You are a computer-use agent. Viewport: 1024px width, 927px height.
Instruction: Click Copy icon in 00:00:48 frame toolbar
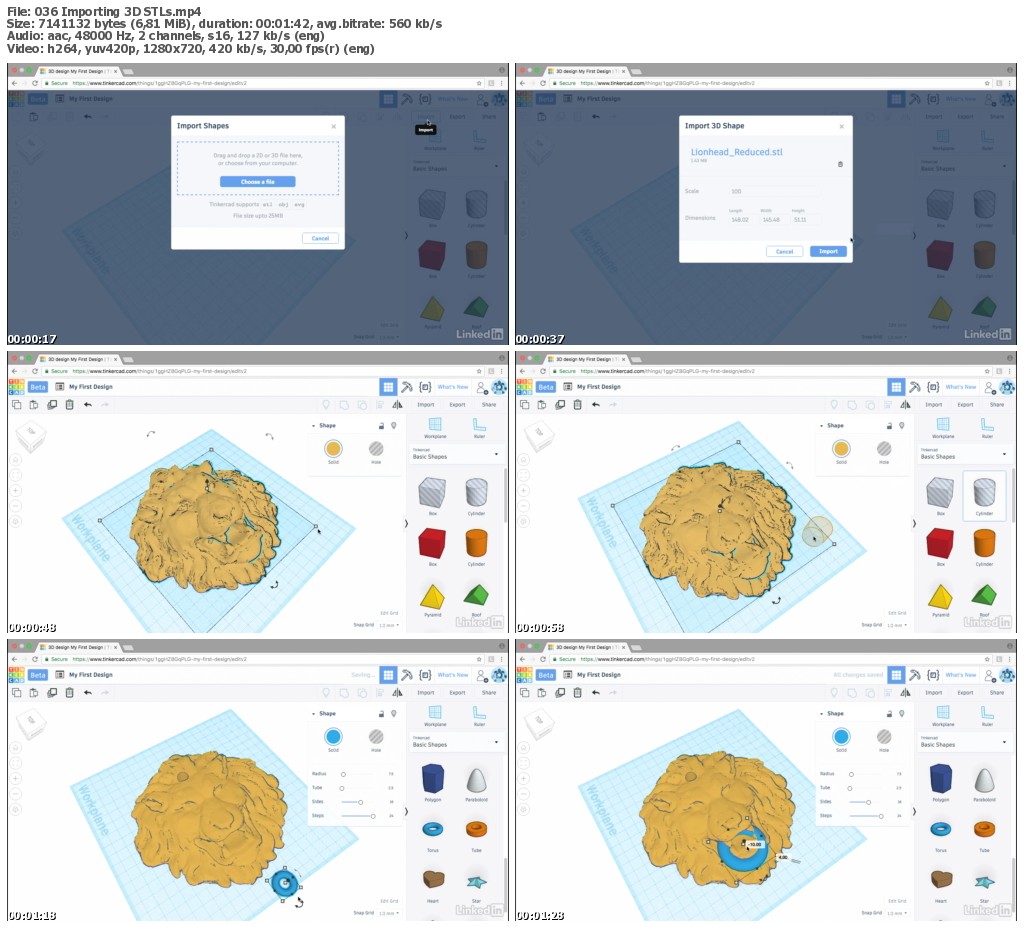(17, 405)
